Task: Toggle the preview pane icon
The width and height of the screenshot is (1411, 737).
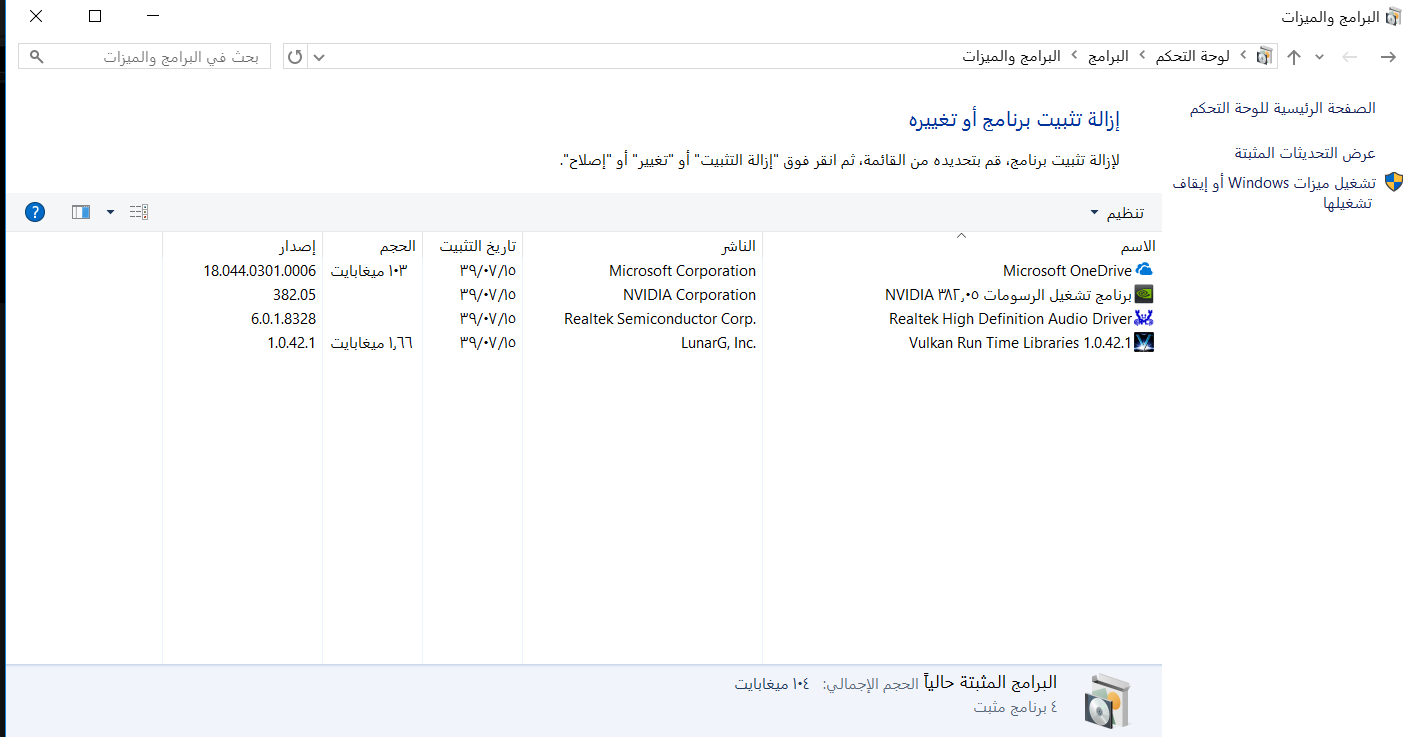Action: pyautogui.click(x=81, y=212)
